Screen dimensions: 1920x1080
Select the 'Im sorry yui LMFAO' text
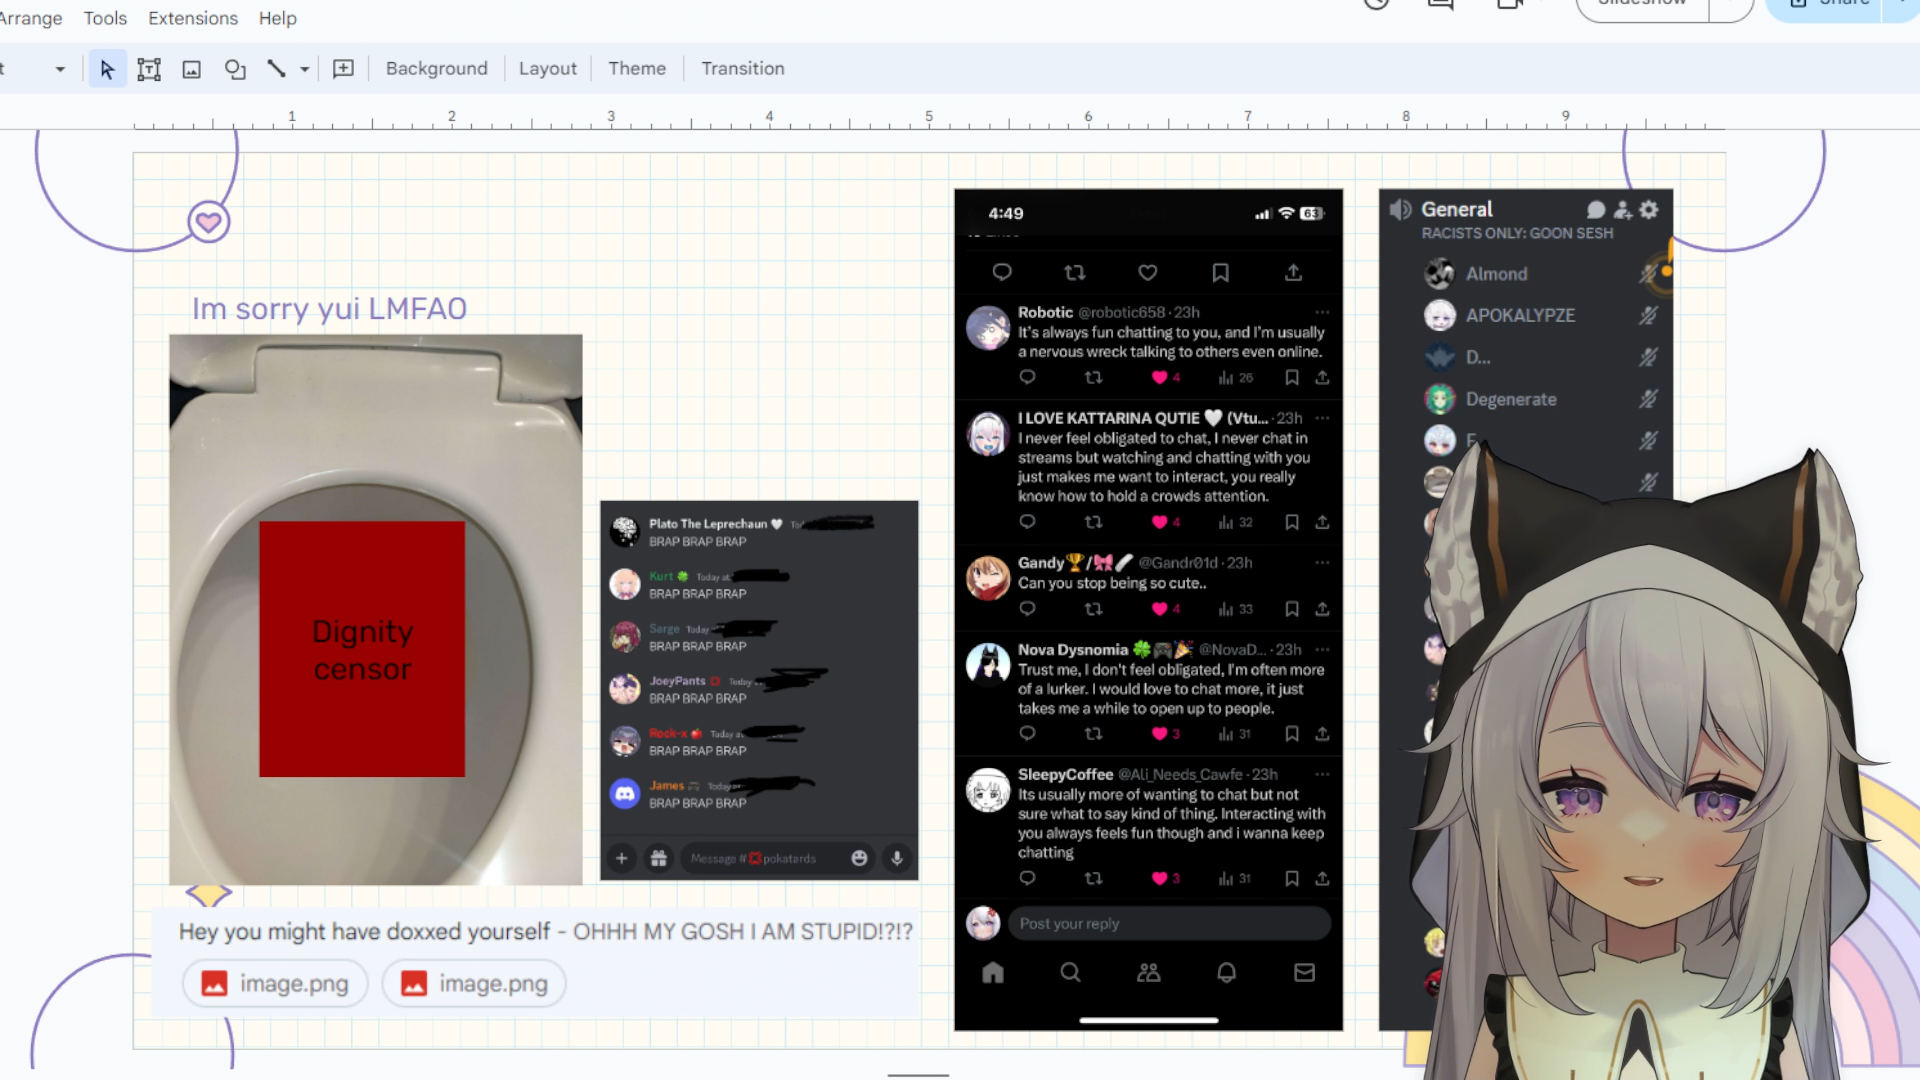tap(329, 309)
